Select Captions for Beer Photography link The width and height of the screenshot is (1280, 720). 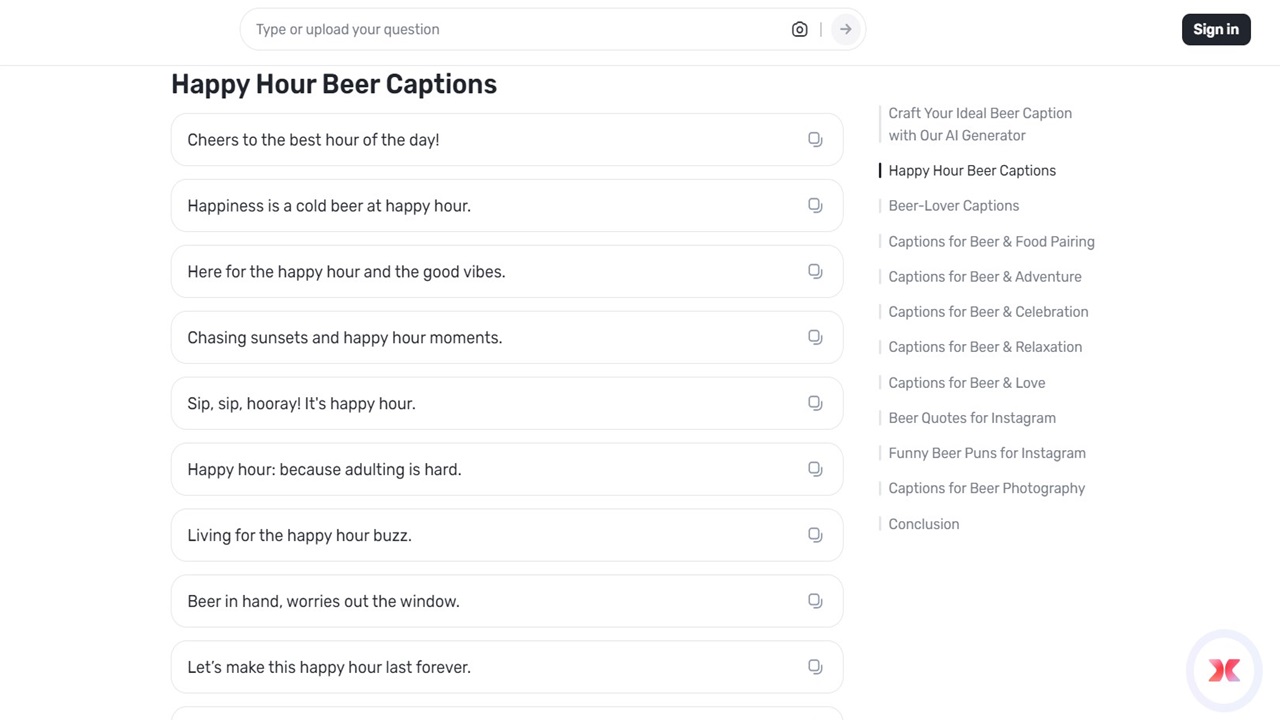point(986,488)
